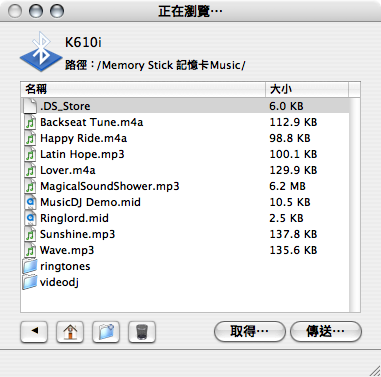Select MagicalSoundShower.mp3 file
The width and height of the screenshot is (381, 377).
tap(185, 186)
